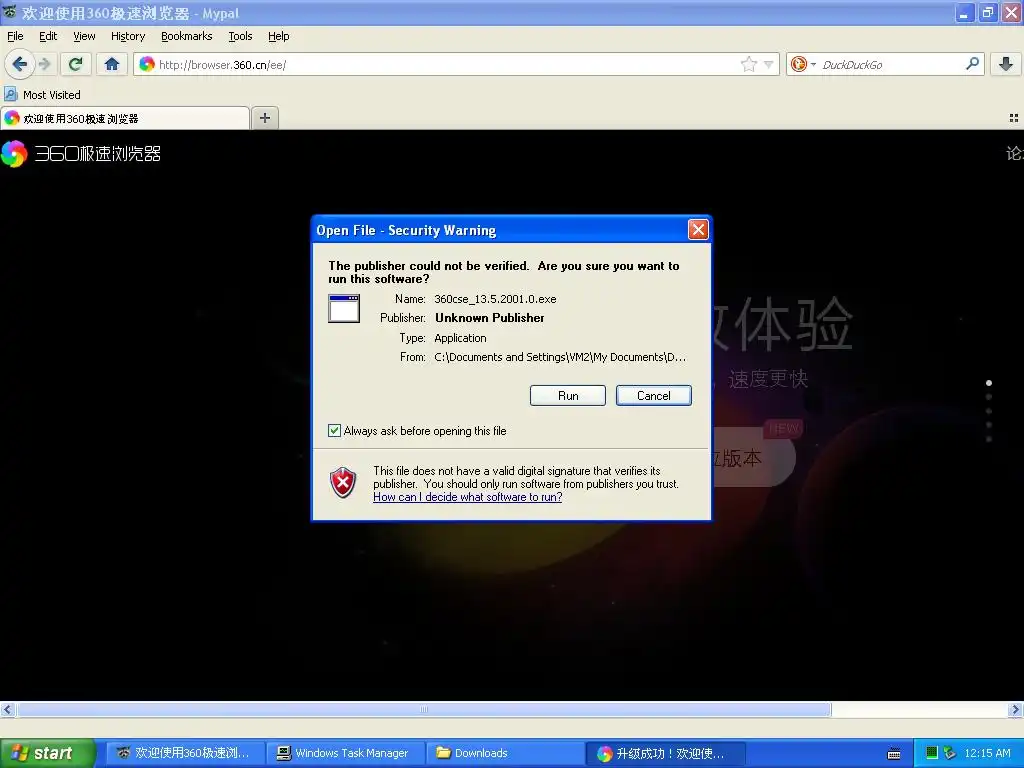This screenshot has width=1024, height=768.
Task: Open the Downloads folder taskbar button
Action: 505,753
